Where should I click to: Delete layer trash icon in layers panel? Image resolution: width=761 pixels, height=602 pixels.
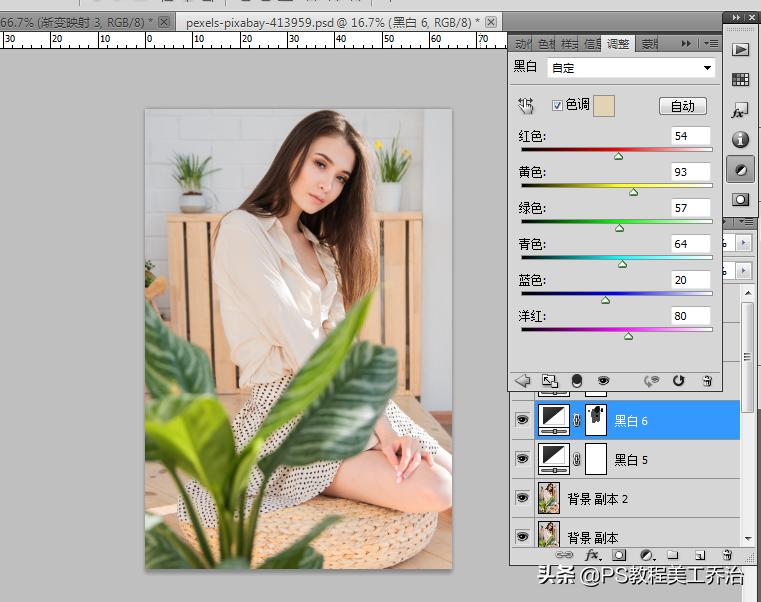click(727, 554)
